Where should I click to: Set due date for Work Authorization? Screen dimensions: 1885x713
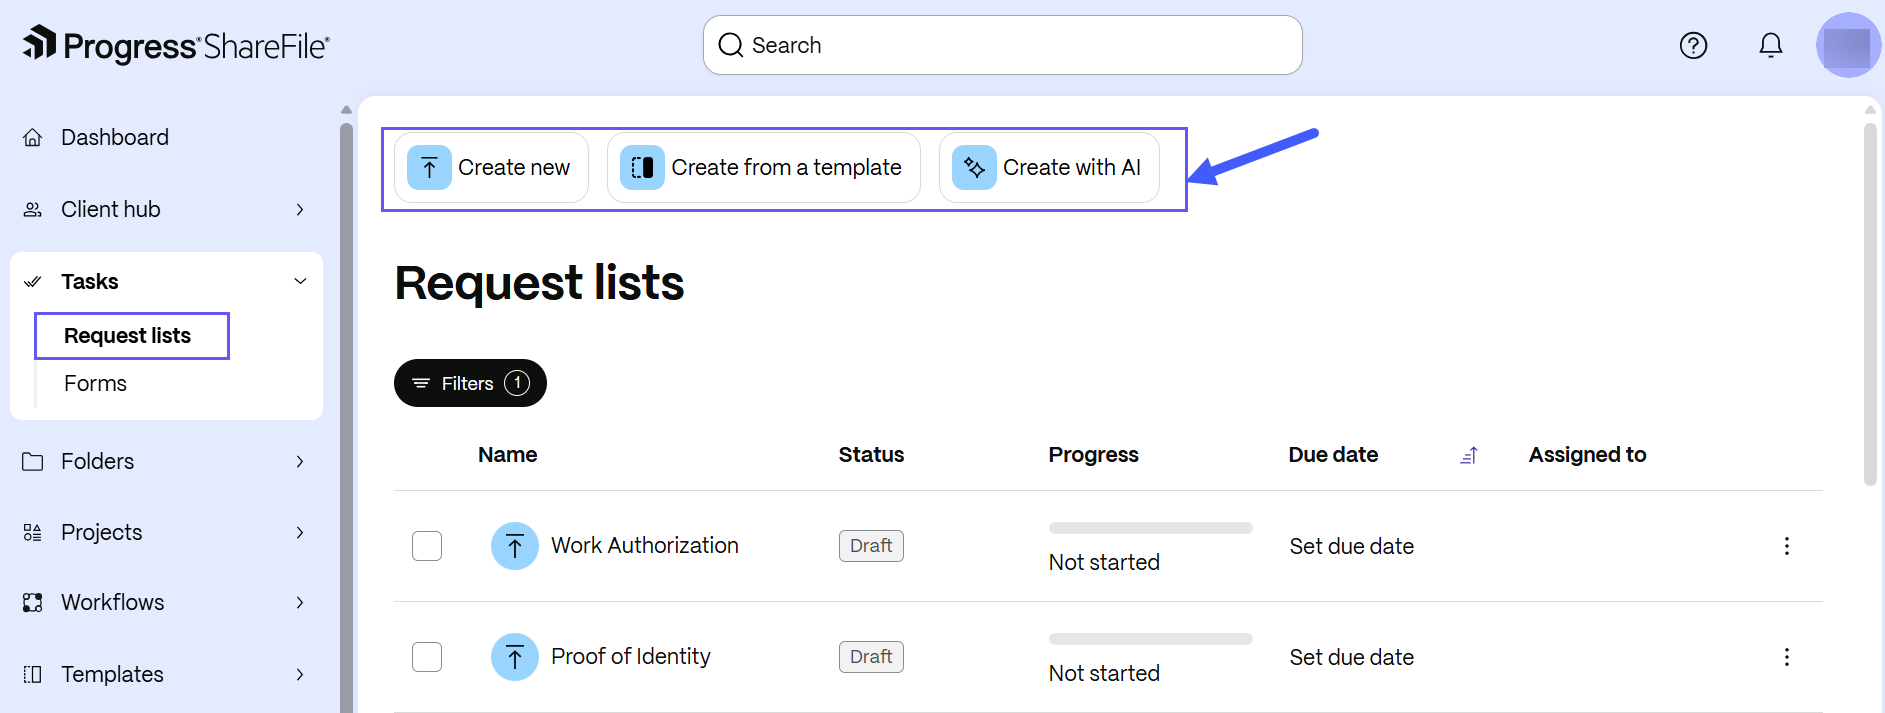(1352, 547)
